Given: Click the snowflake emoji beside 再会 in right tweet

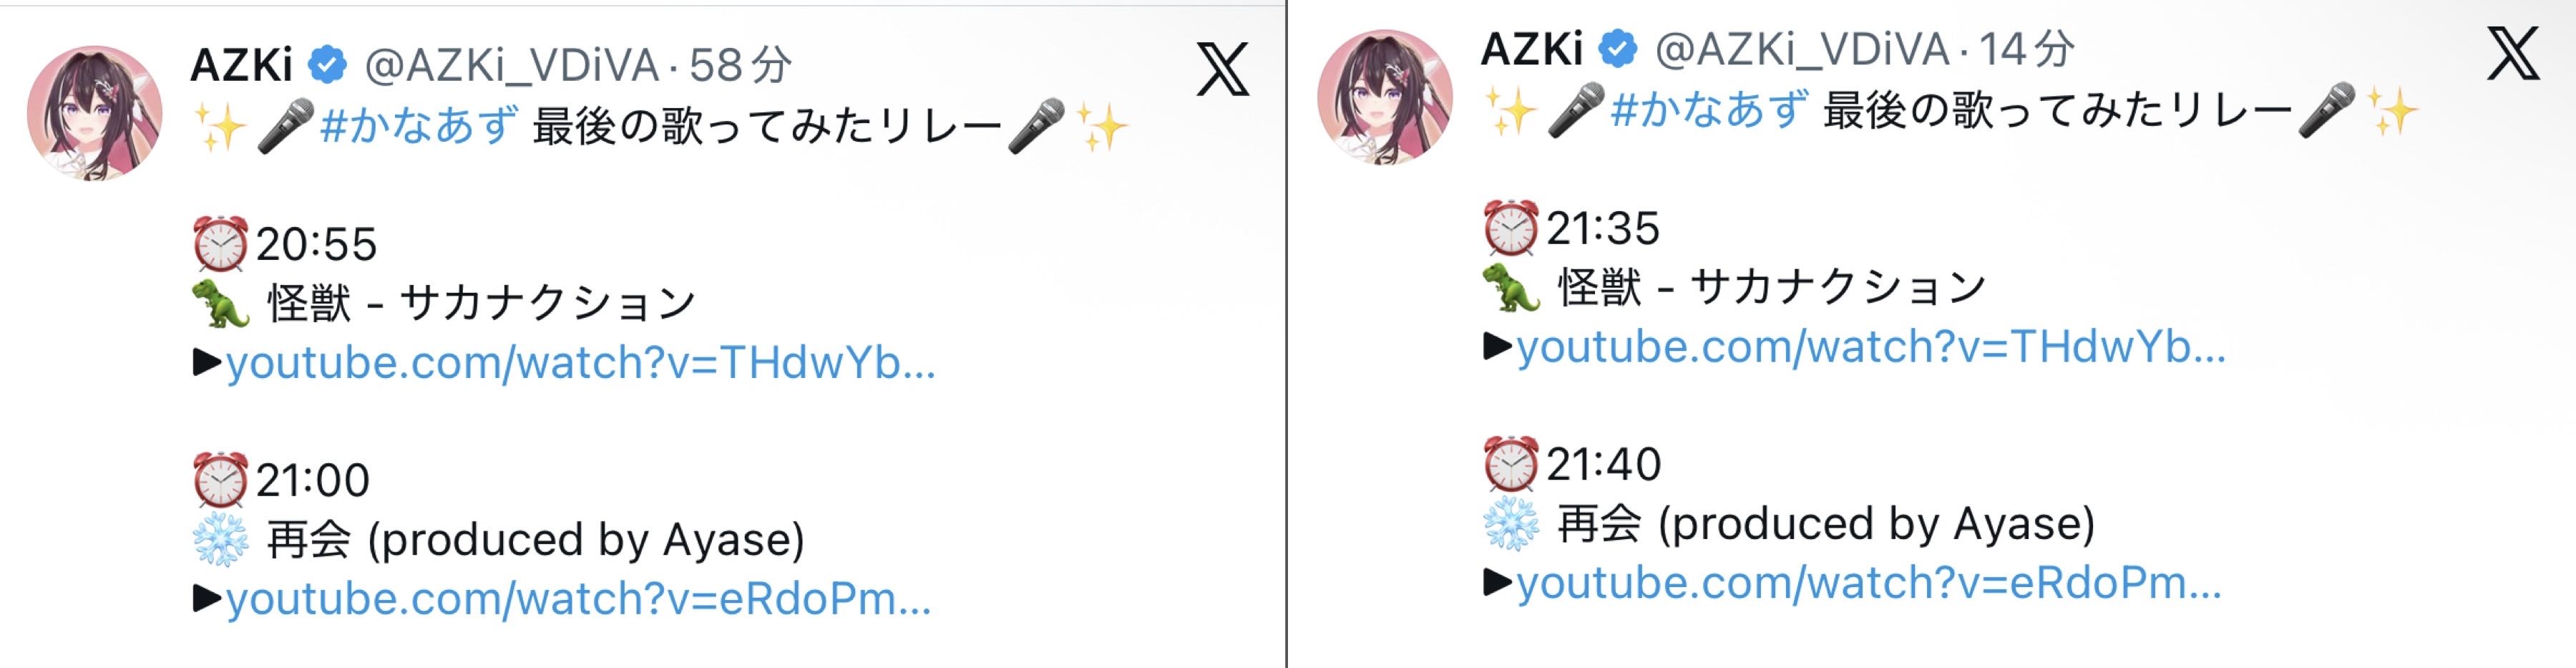Looking at the screenshot, I should (x=1510, y=524).
